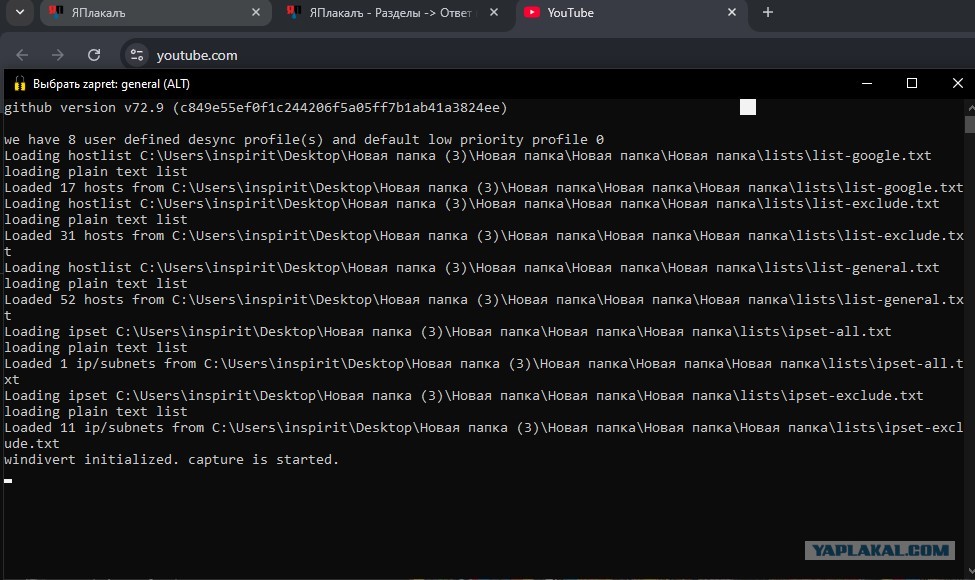975x580 pixels.
Task: Click the Loading hostlist list-google.txt line
Action: tap(468, 155)
